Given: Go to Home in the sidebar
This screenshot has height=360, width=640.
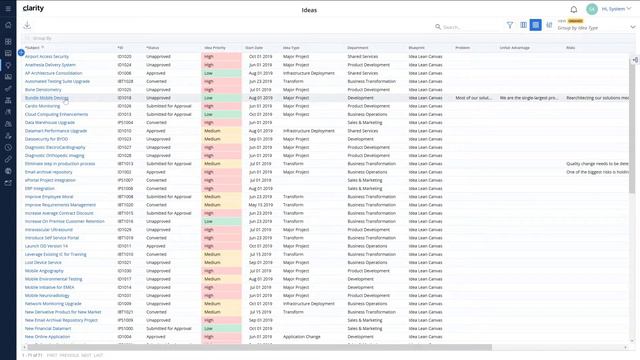Looking at the screenshot, I should click(8, 25).
